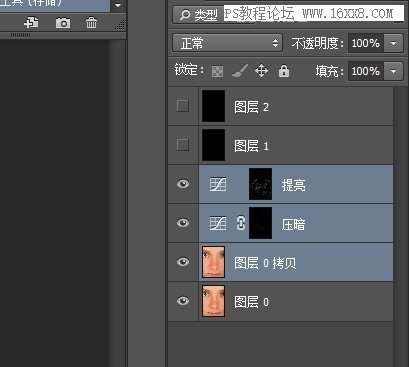The height and width of the screenshot is (367, 409).
Task: Click the 填充 fill value field
Action: (366, 71)
